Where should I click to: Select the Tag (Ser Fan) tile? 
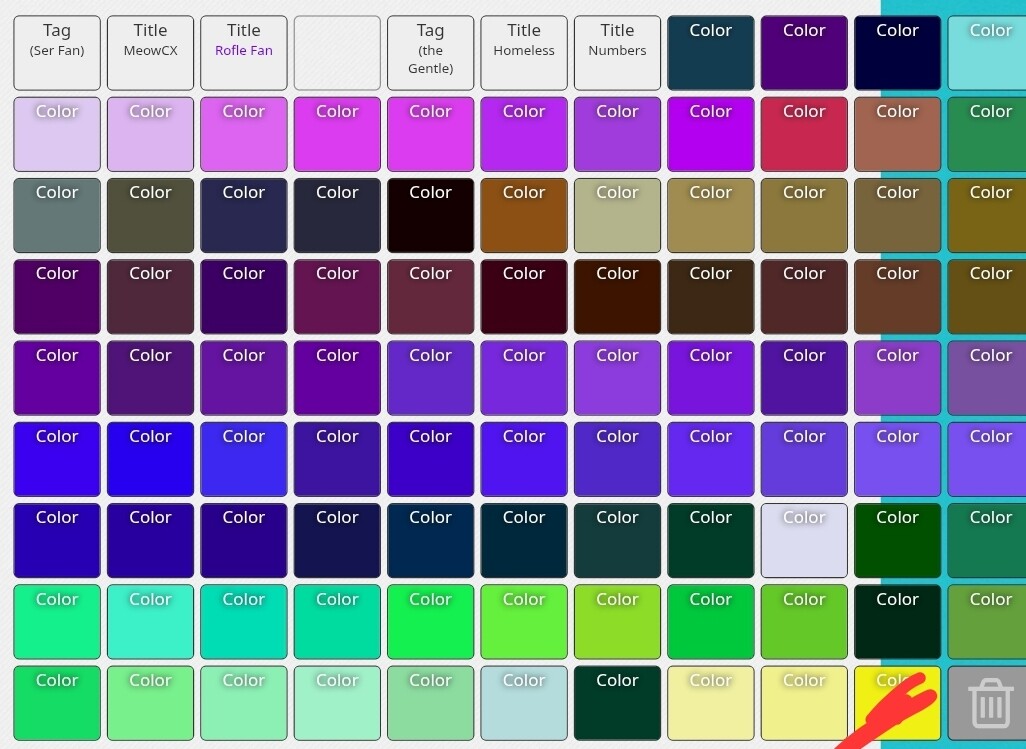[x=57, y=53]
